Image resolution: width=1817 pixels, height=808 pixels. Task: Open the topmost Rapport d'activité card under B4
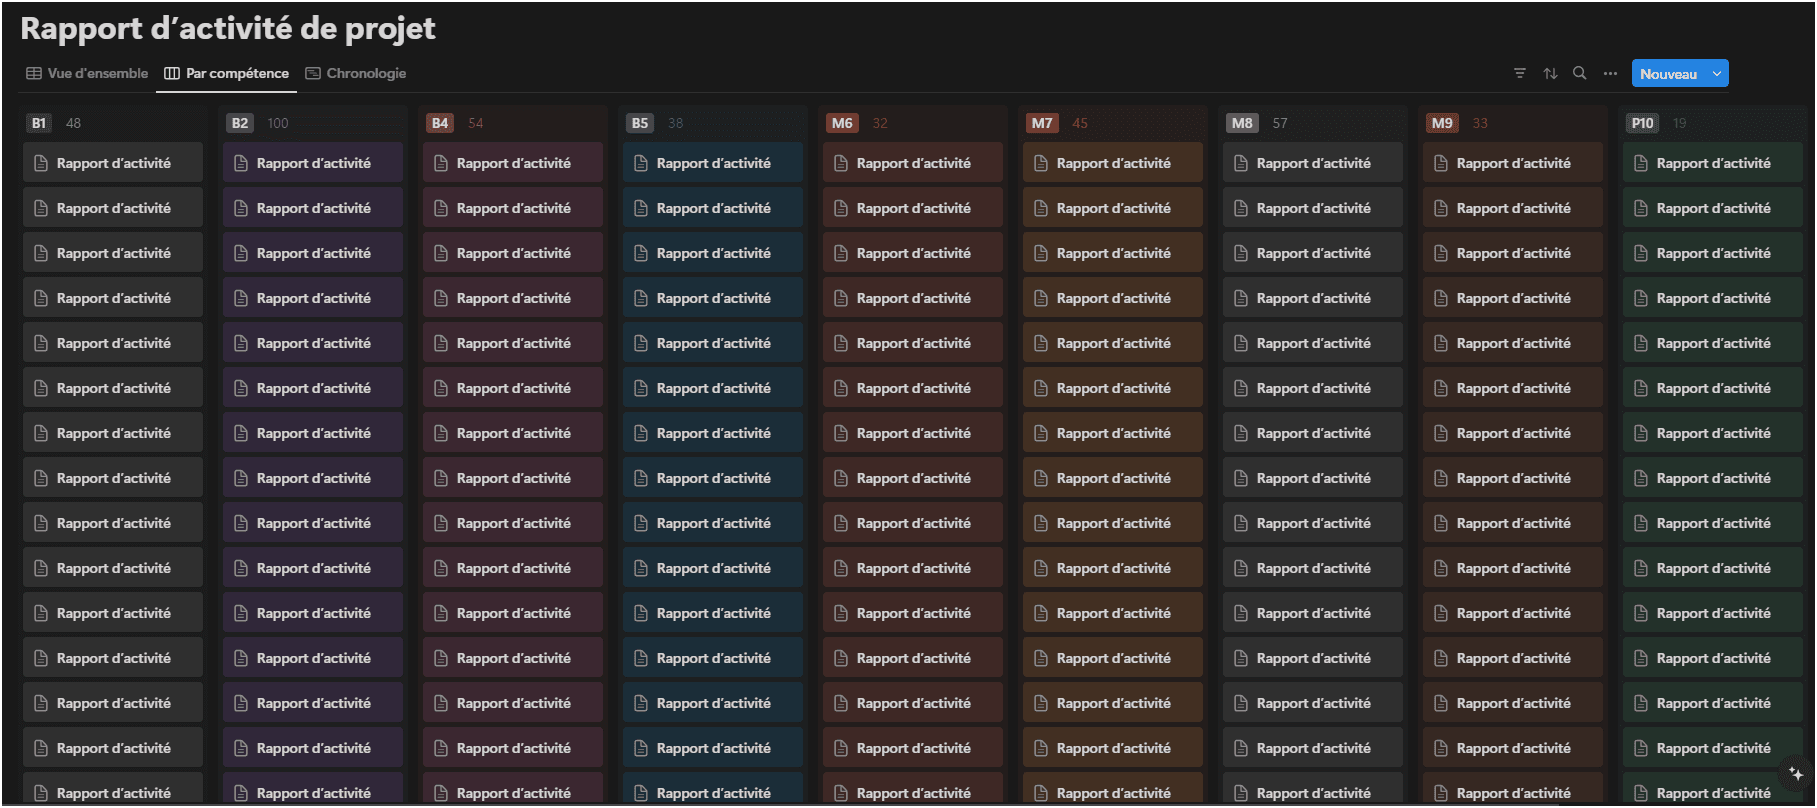pyautogui.click(x=513, y=163)
